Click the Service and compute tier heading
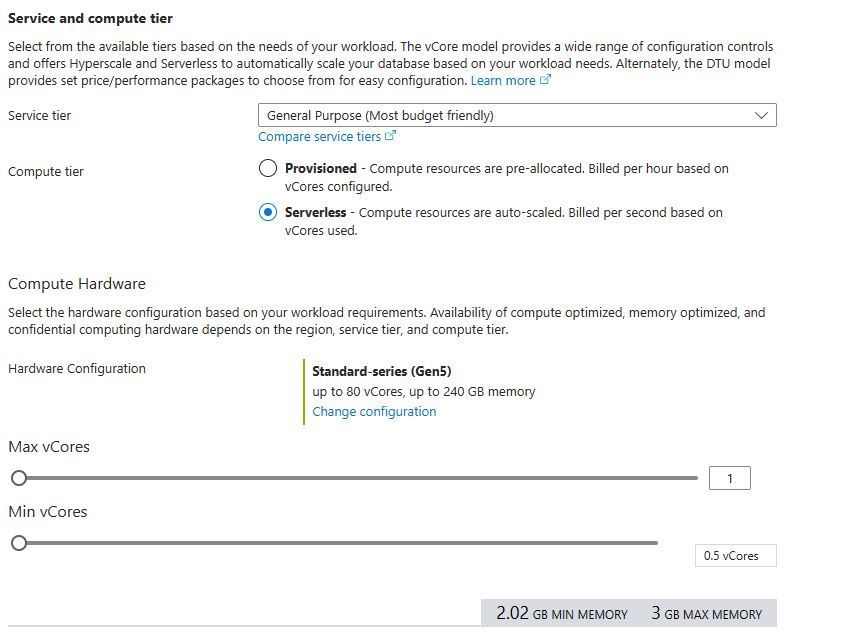844x630 pixels. [x=90, y=19]
